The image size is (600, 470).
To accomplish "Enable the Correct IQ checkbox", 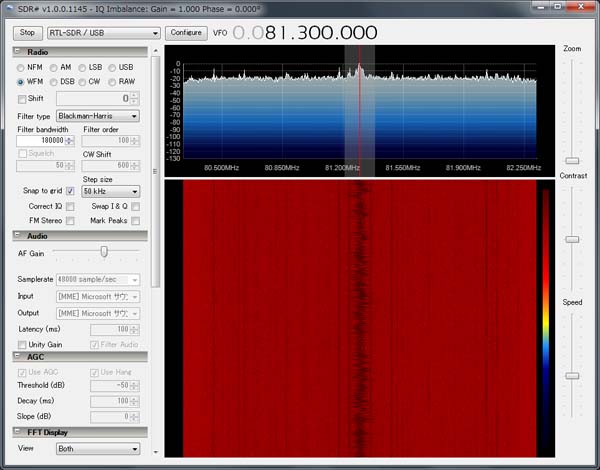I will tap(70, 207).
